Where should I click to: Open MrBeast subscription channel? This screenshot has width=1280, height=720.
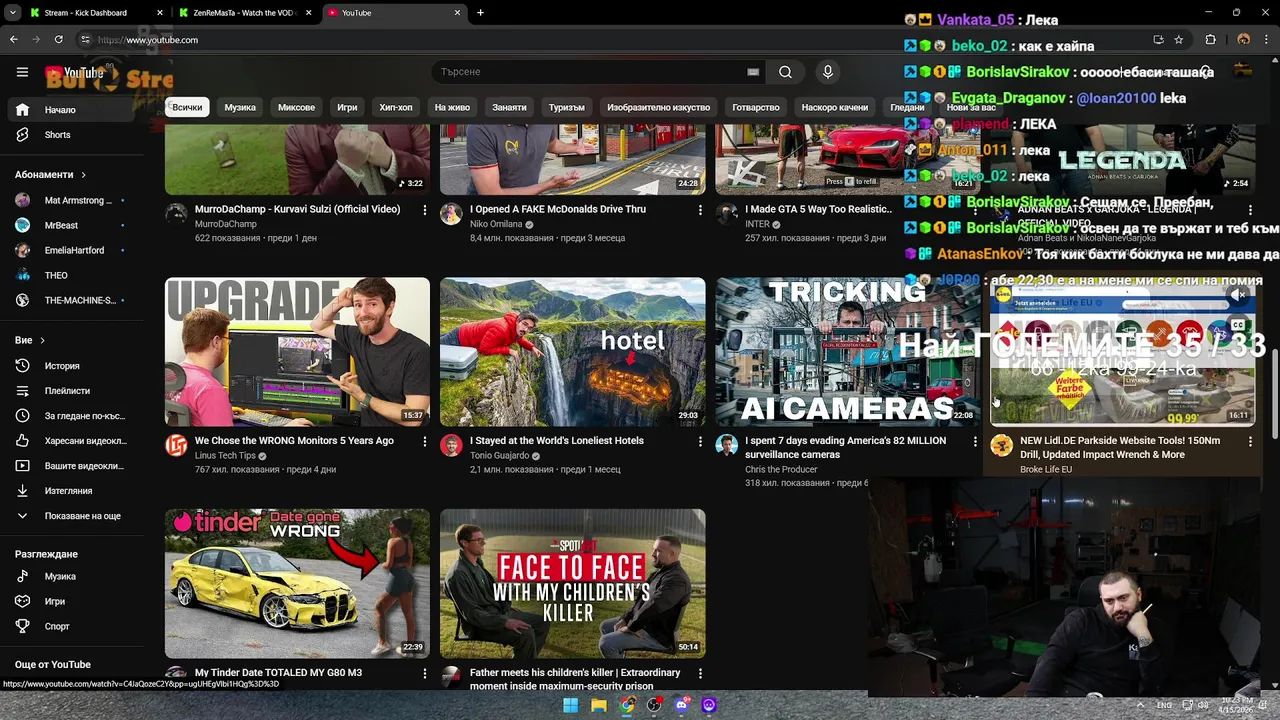click(70, 225)
